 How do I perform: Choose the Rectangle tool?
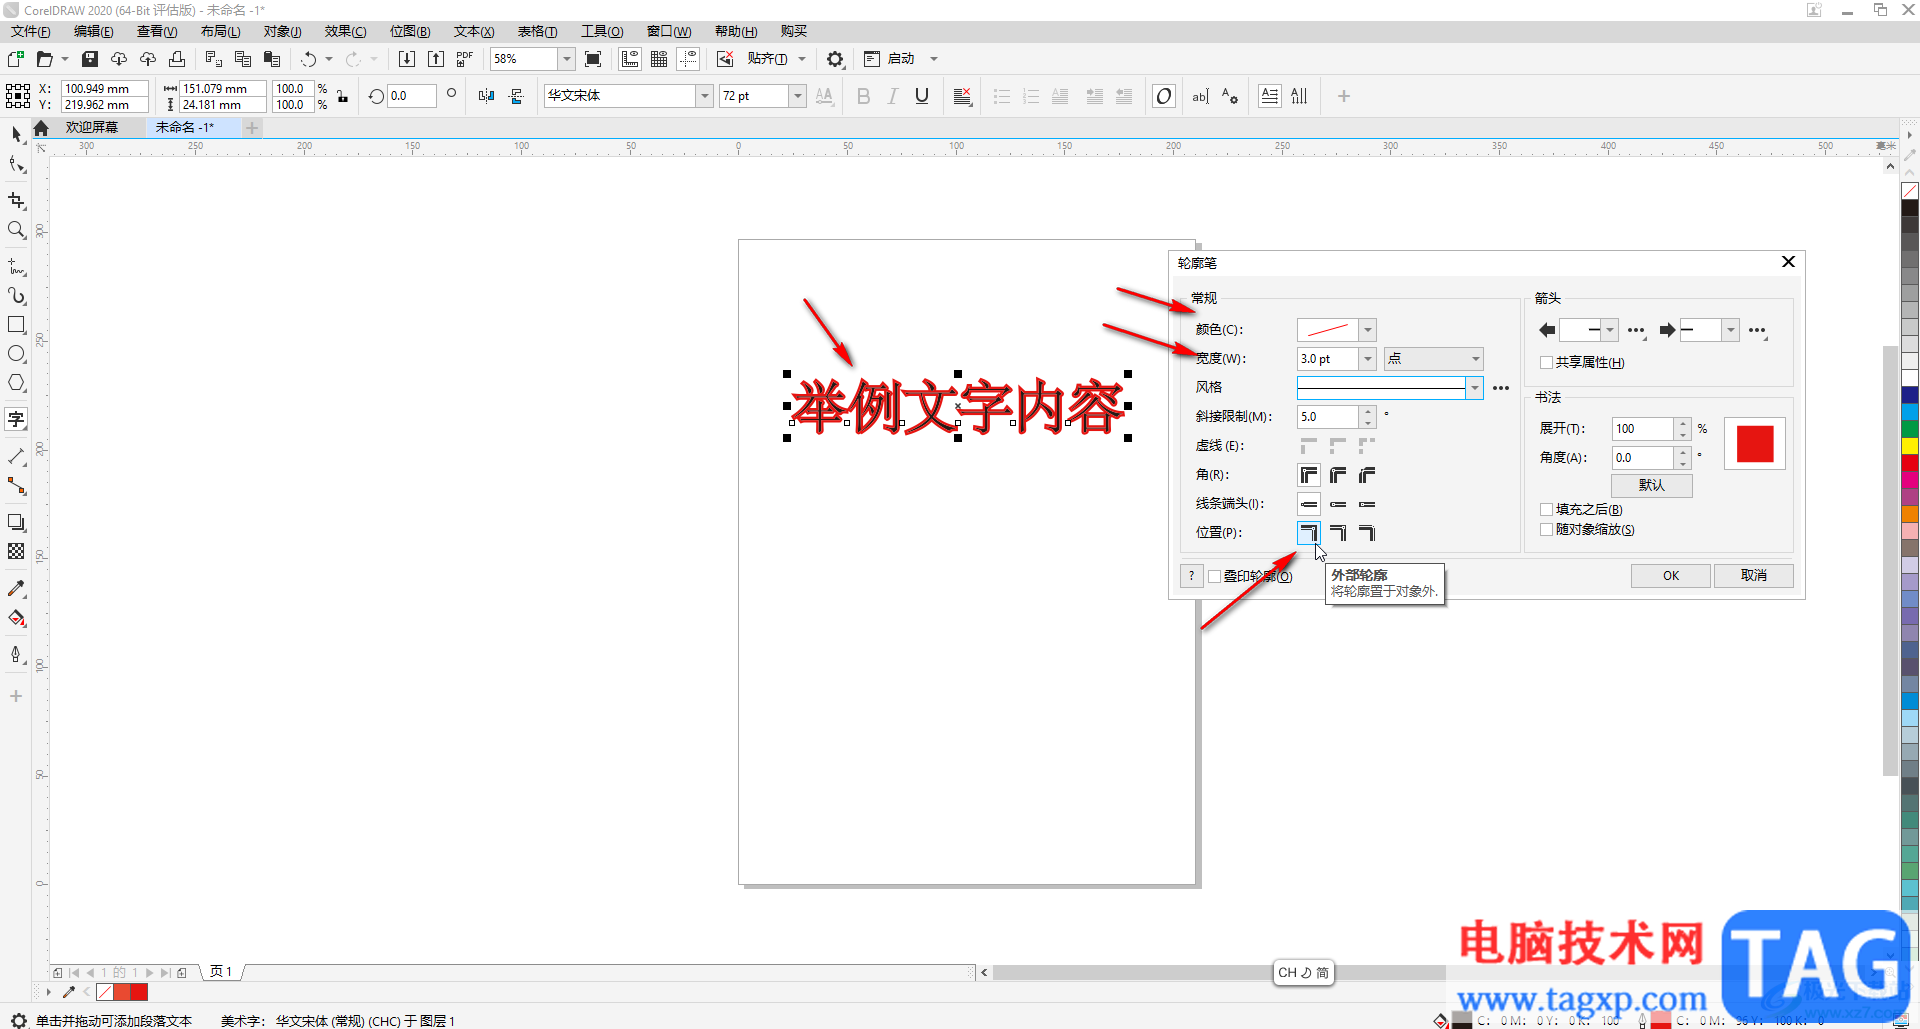[x=16, y=325]
